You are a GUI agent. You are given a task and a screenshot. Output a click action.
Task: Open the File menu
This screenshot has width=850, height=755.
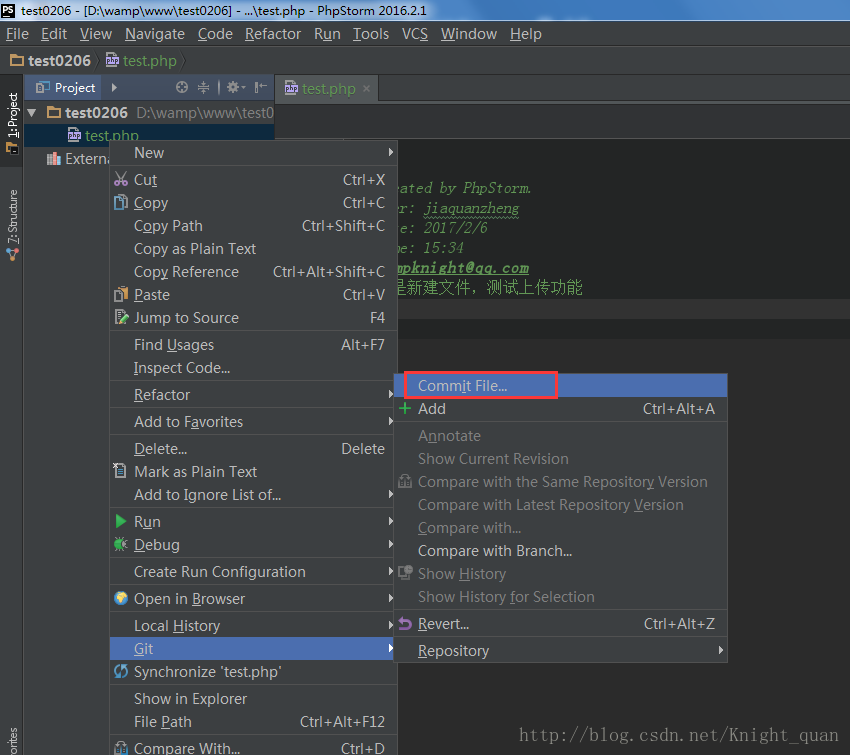(x=17, y=34)
